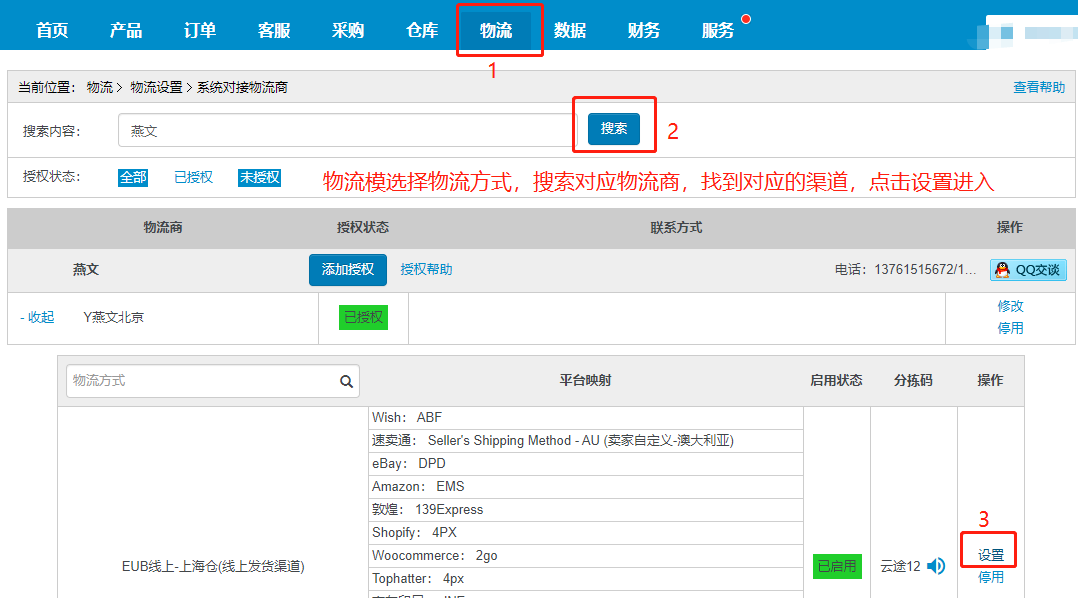Click the 敦煌: 139Express mapping row
This screenshot has width=1078, height=598.
(x=586, y=509)
